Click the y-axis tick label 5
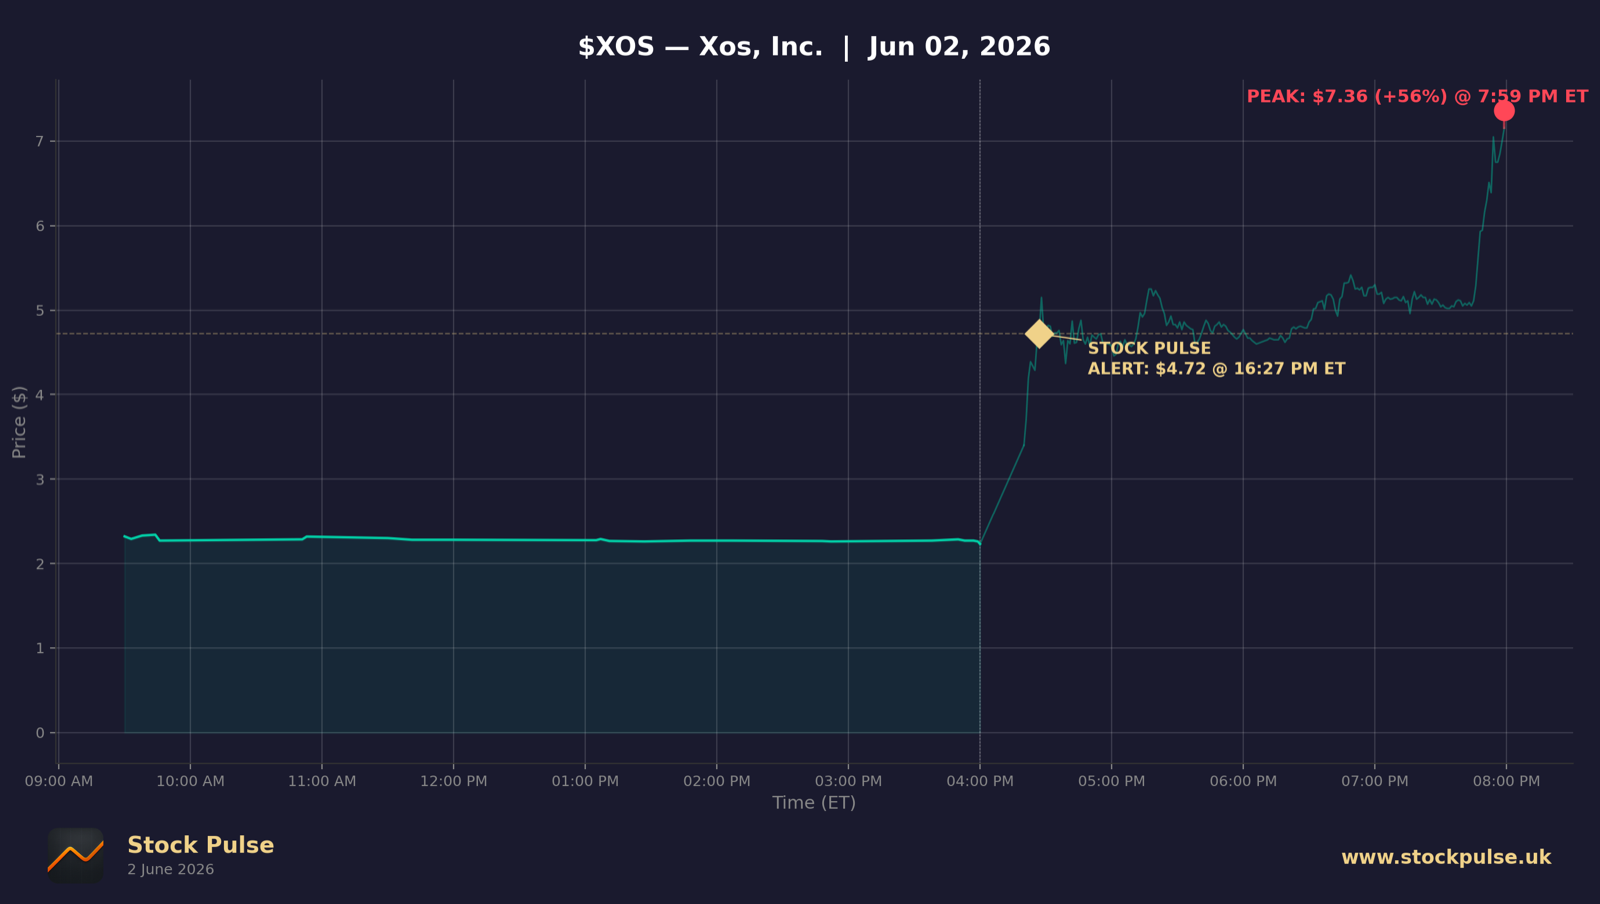 [40, 311]
